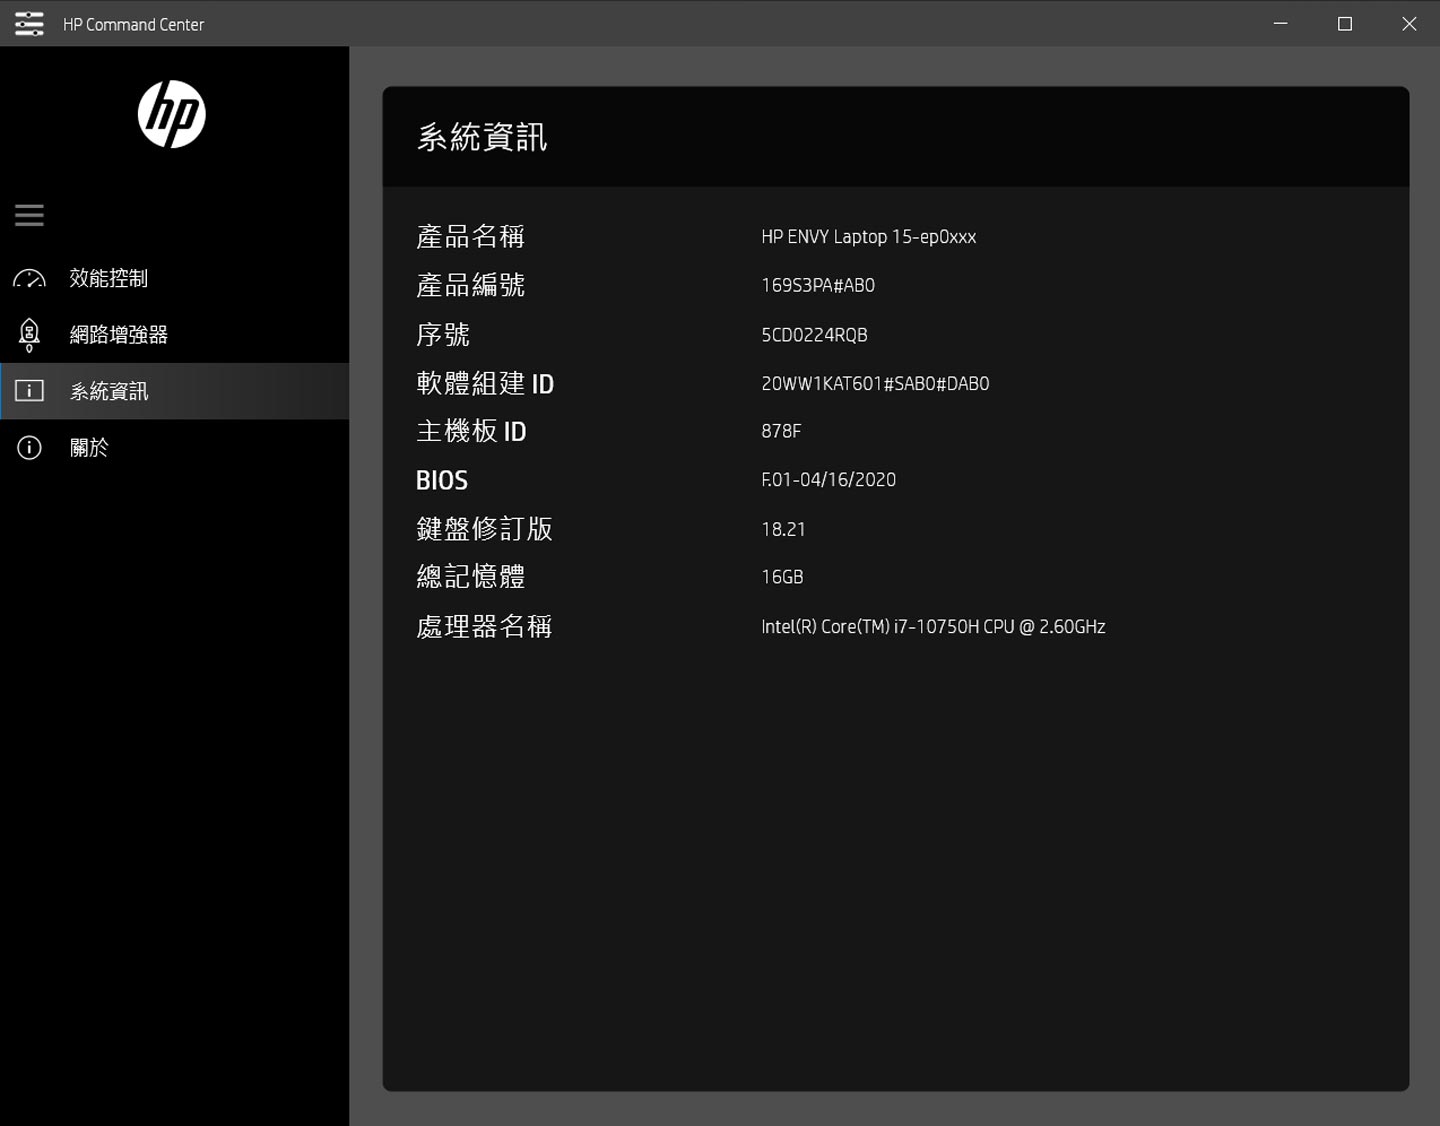Click the 軟體組建 ID value
The height and width of the screenshot is (1126, 1440).
(x=874, y=383)
